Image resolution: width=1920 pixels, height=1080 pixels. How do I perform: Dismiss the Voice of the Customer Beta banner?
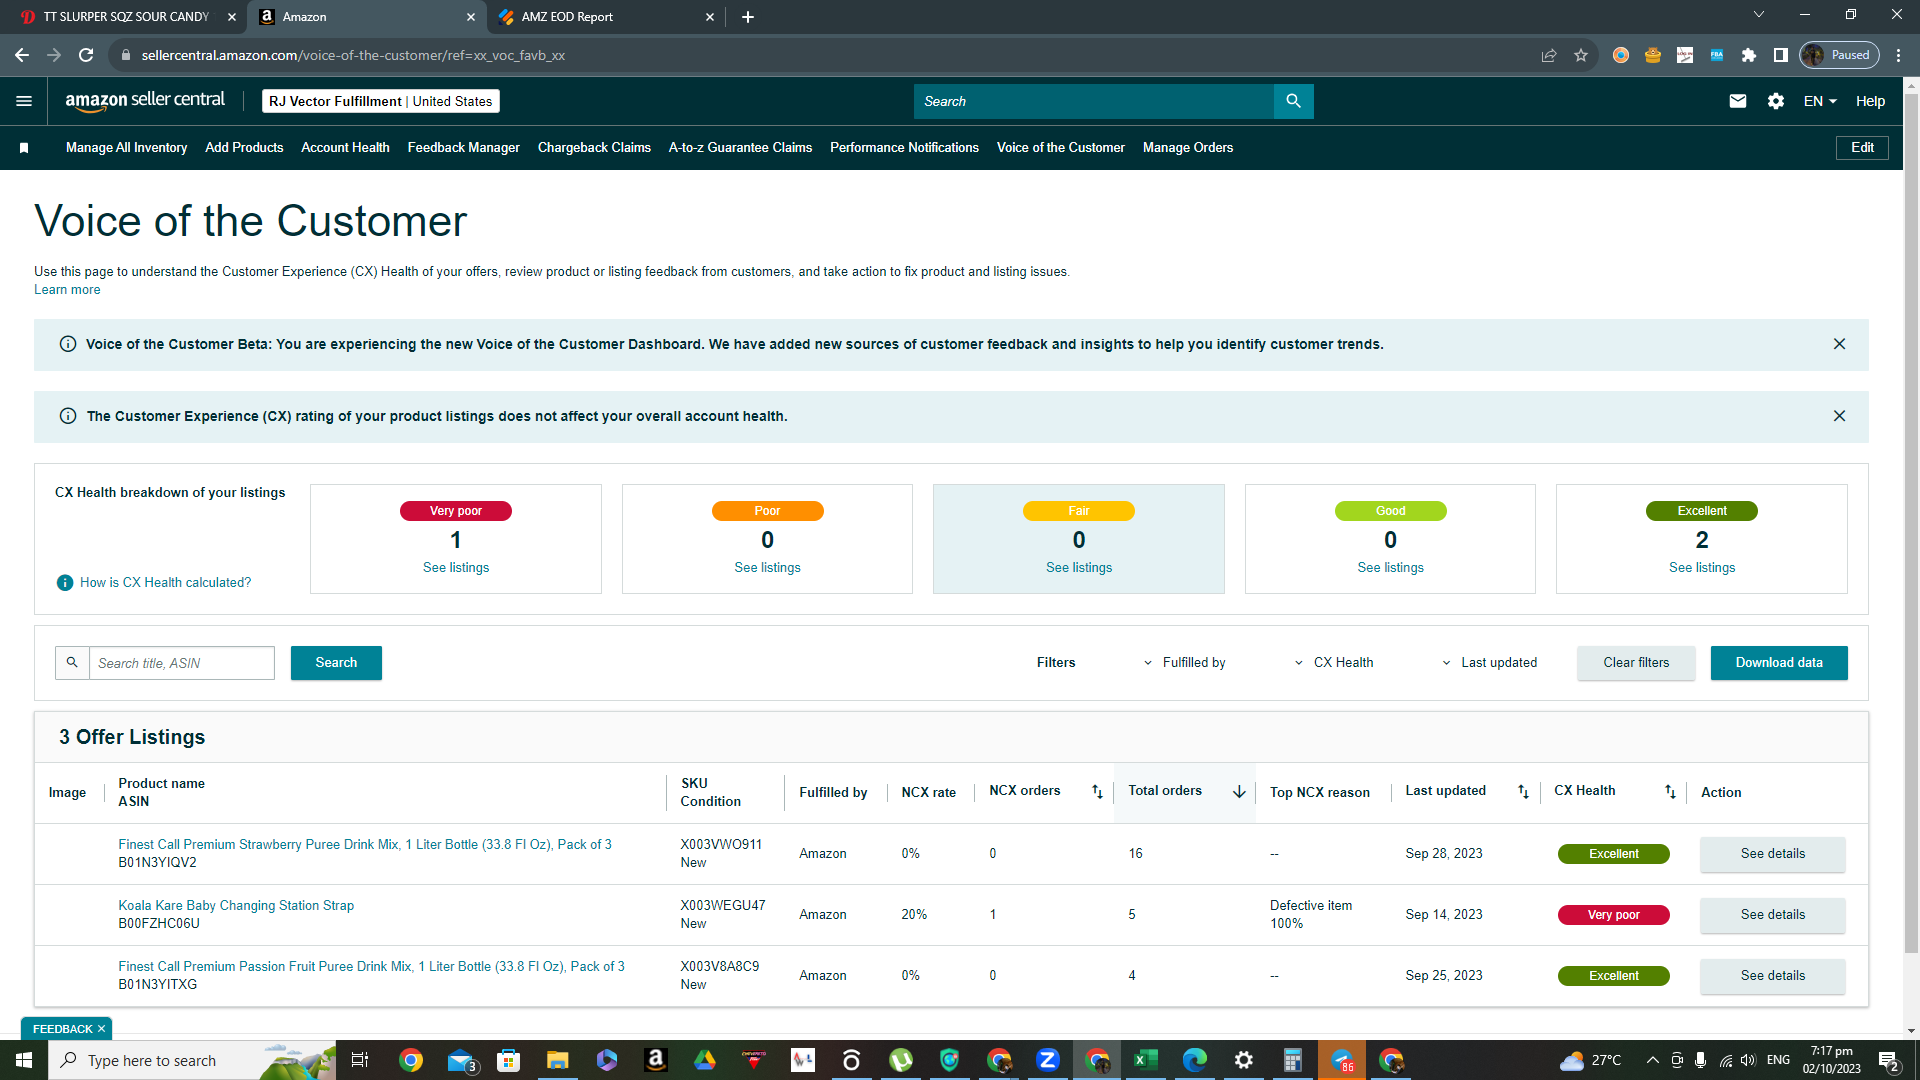tap(1839, 344)
